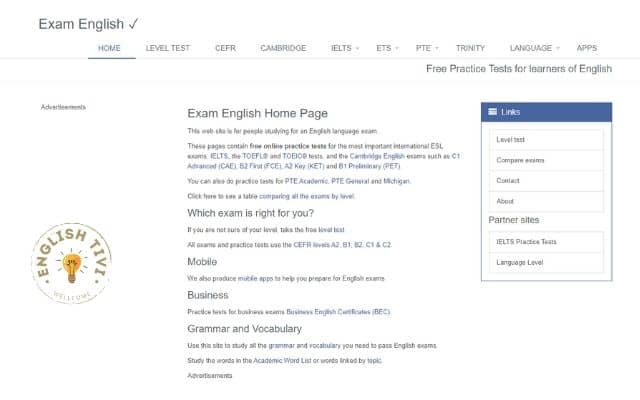Follow the PTE General link
This screenshot has width=640, height=400.
tap(350, 181)
